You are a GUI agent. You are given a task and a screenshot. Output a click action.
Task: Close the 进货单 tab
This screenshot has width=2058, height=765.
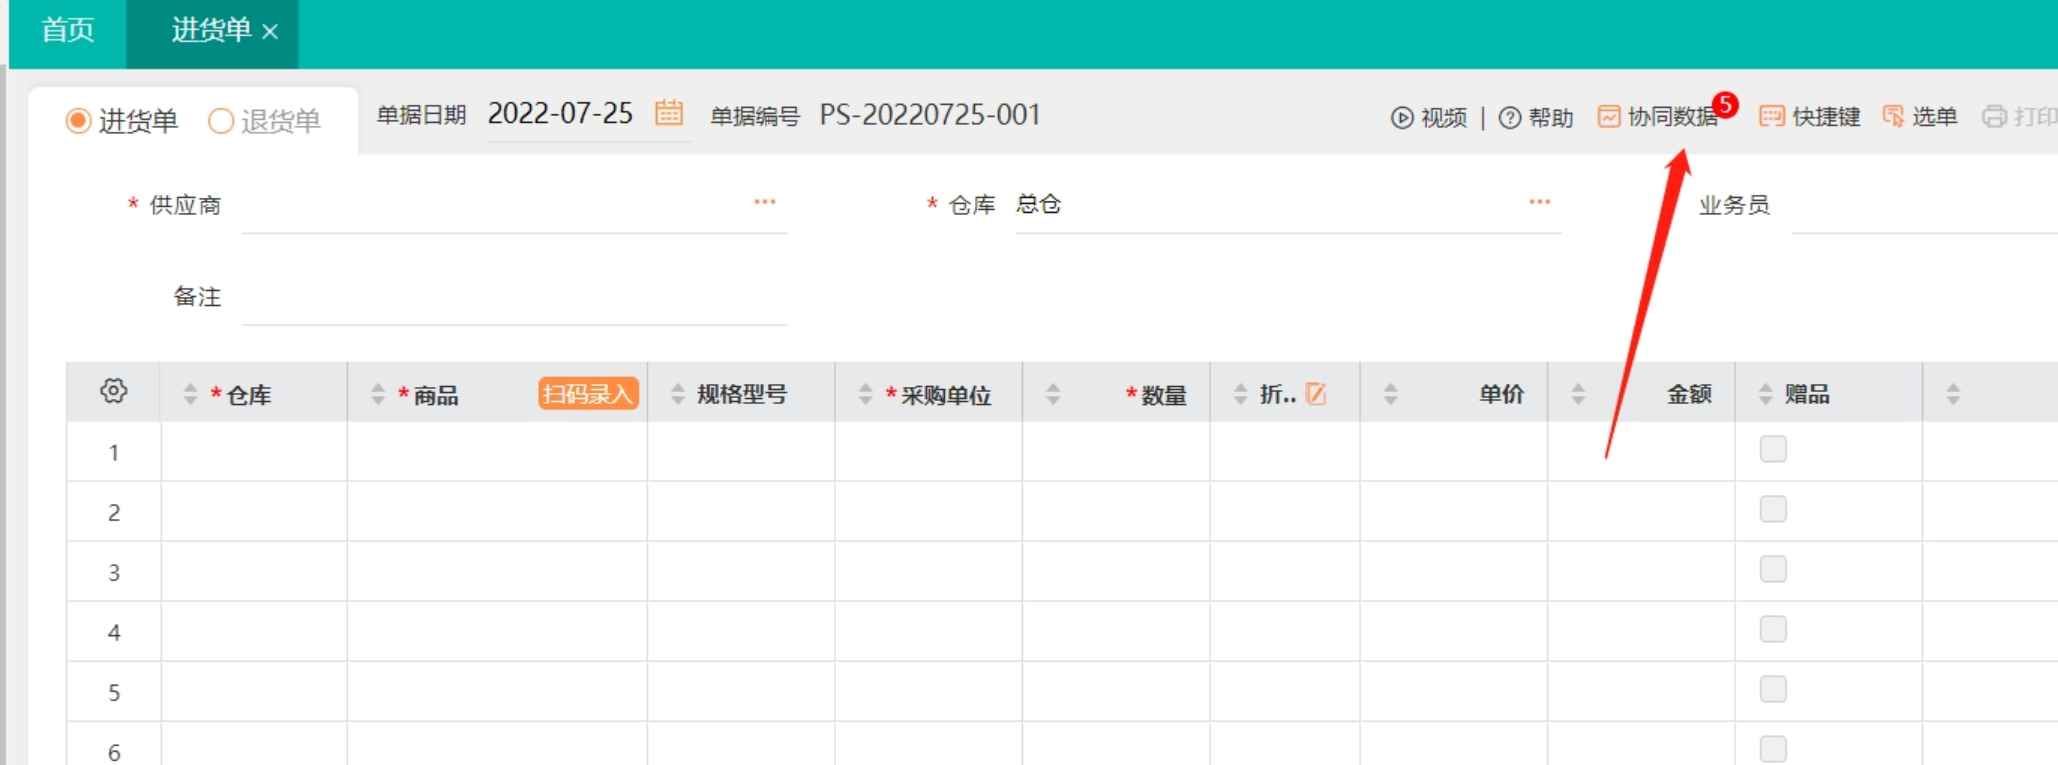270,32
